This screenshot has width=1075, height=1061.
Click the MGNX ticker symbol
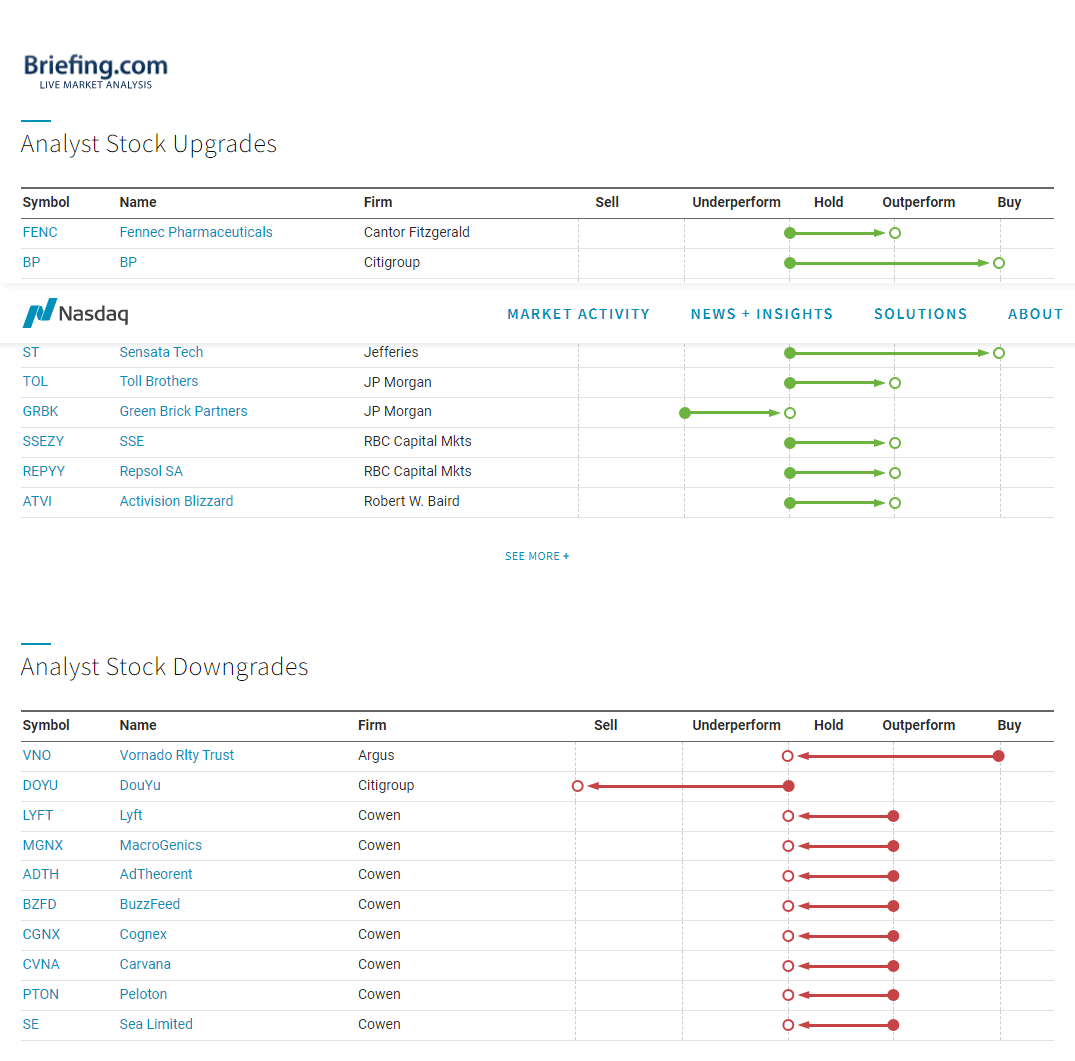point(43,845)
